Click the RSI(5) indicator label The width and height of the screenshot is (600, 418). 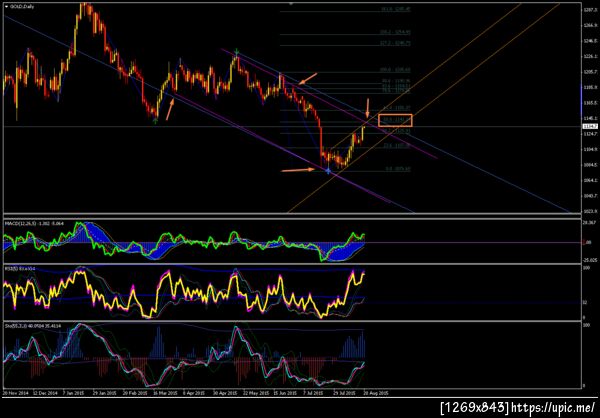9,268
